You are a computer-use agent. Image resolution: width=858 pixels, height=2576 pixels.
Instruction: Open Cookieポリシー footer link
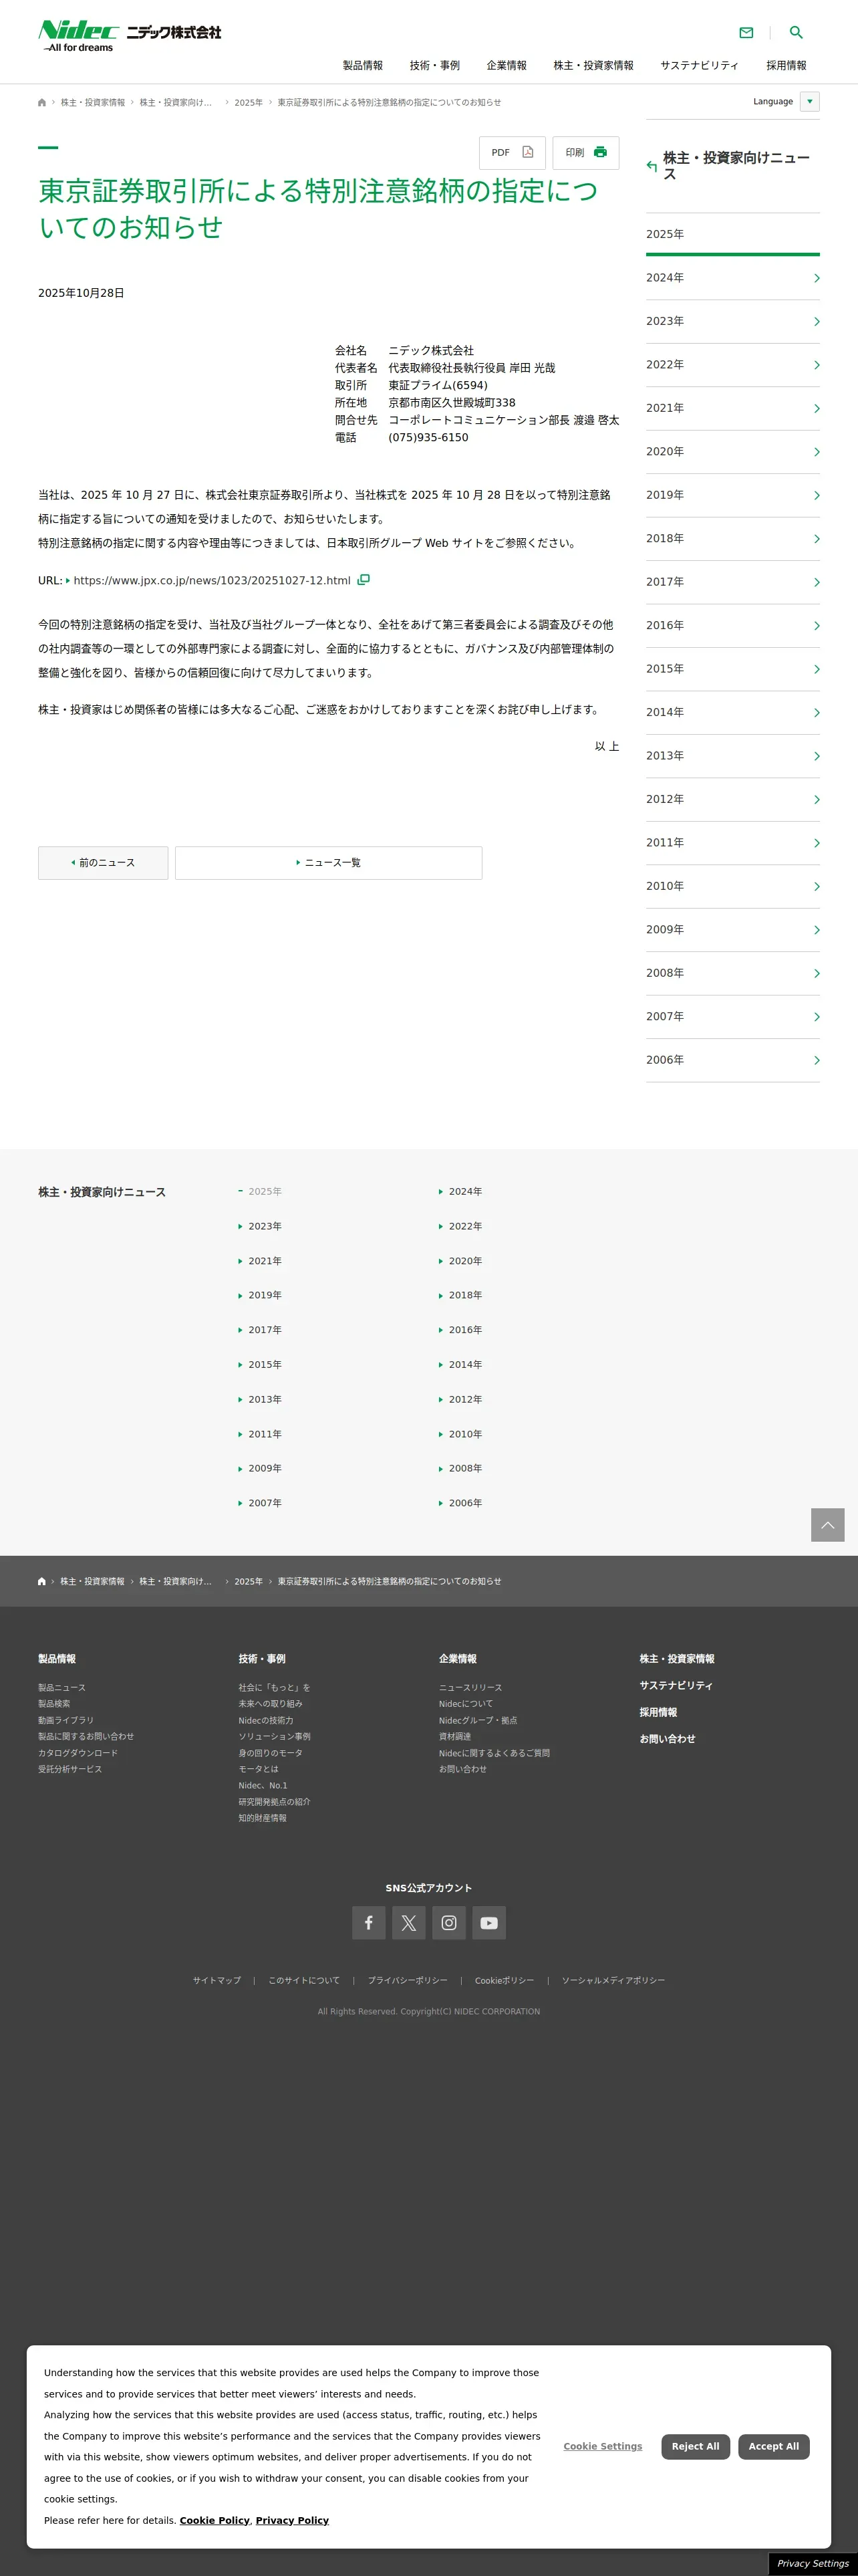[x=505, y=1981]
